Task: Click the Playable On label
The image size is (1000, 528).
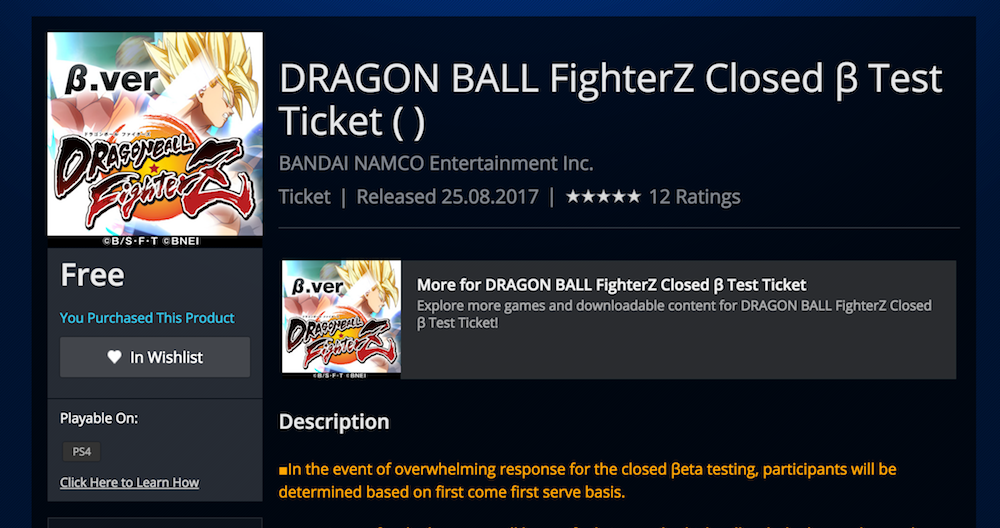Action: coord(99,418)
